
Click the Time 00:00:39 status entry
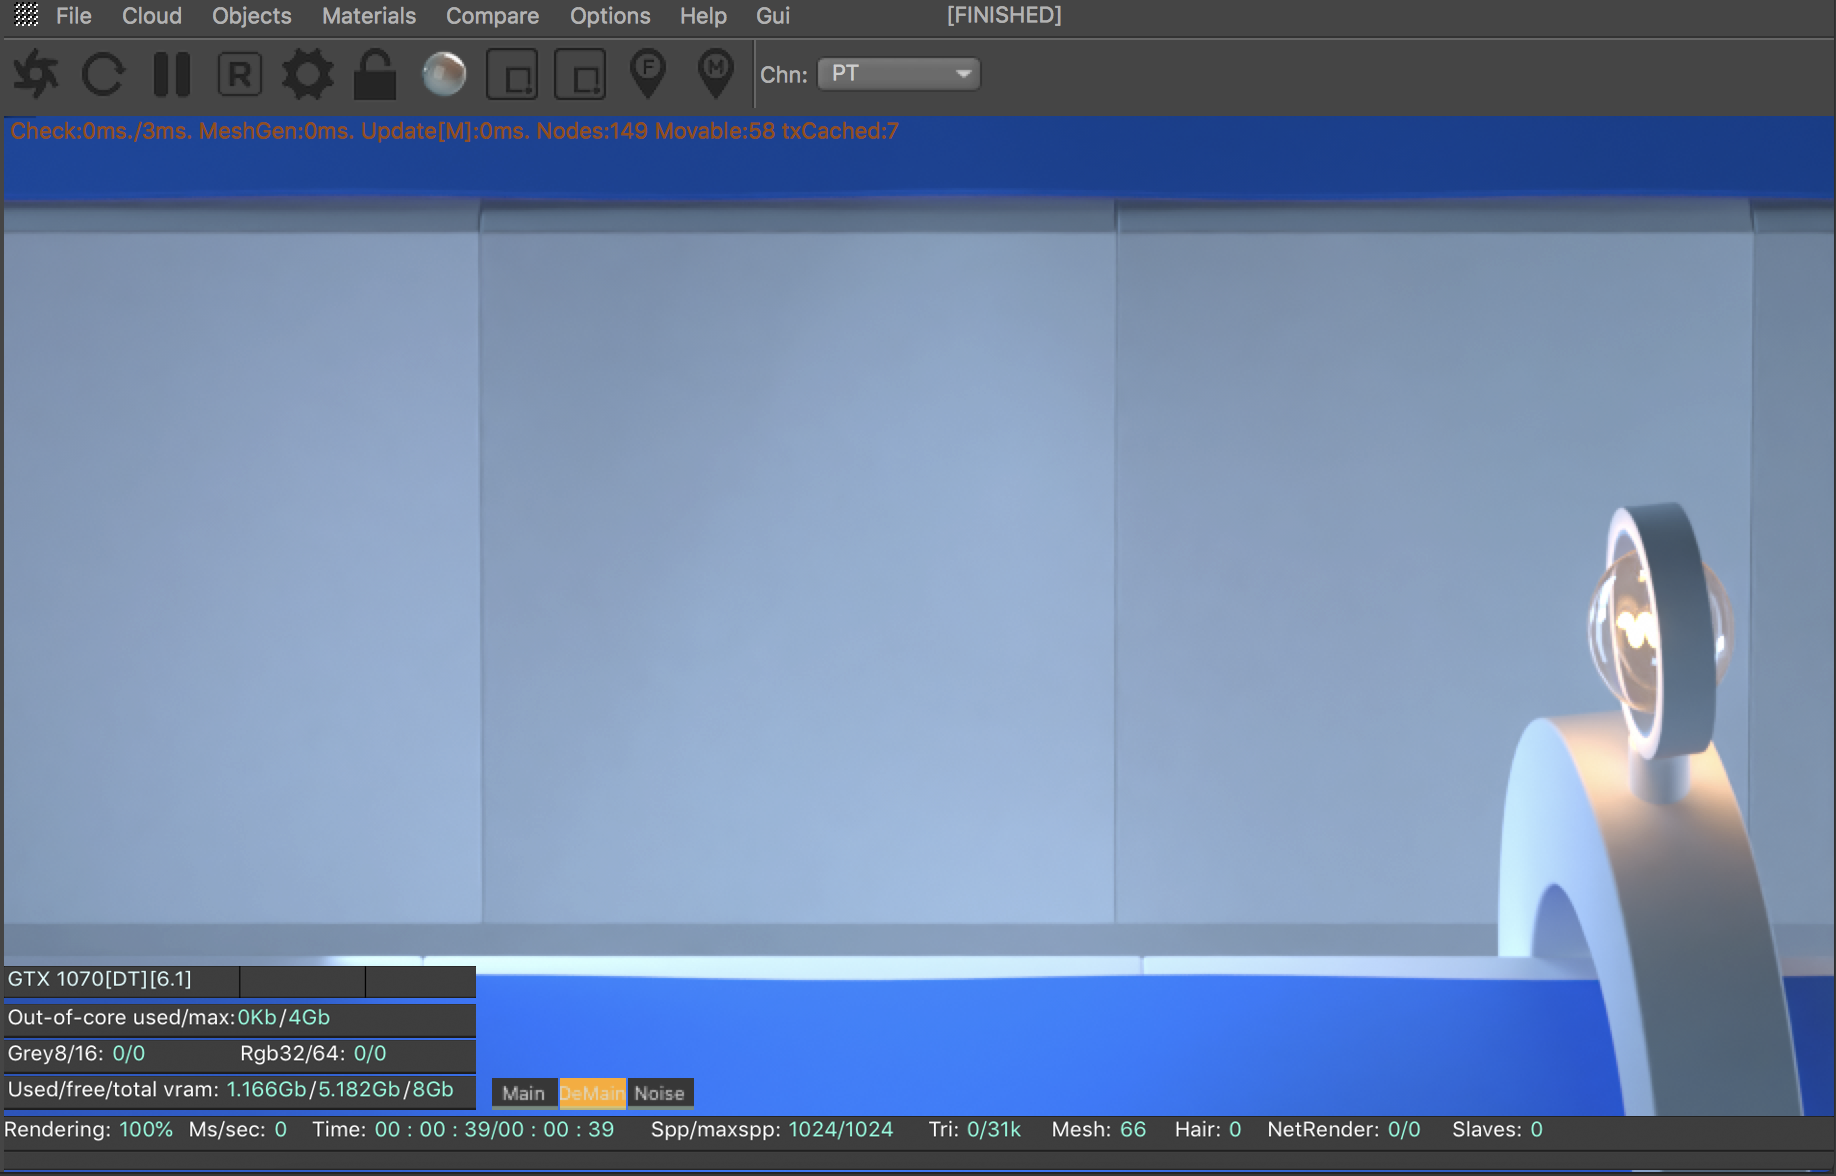tap(463, 1129)
